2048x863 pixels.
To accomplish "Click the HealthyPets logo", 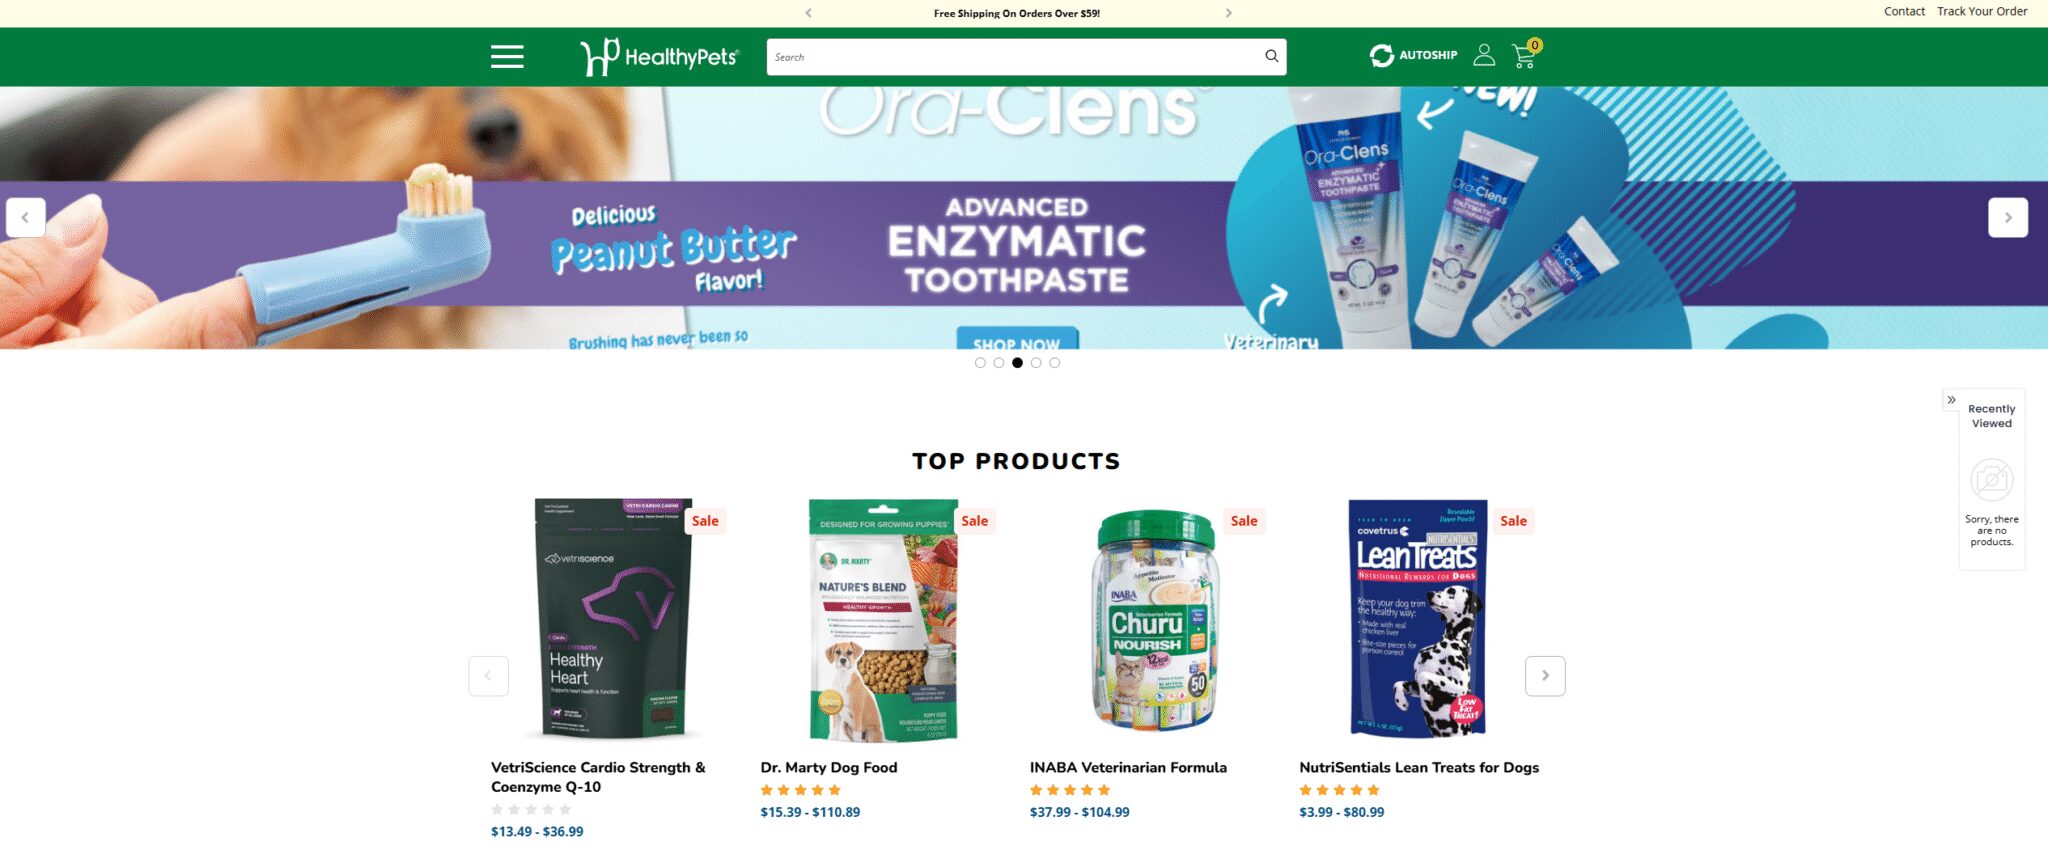I will click(x=659, y=57).
